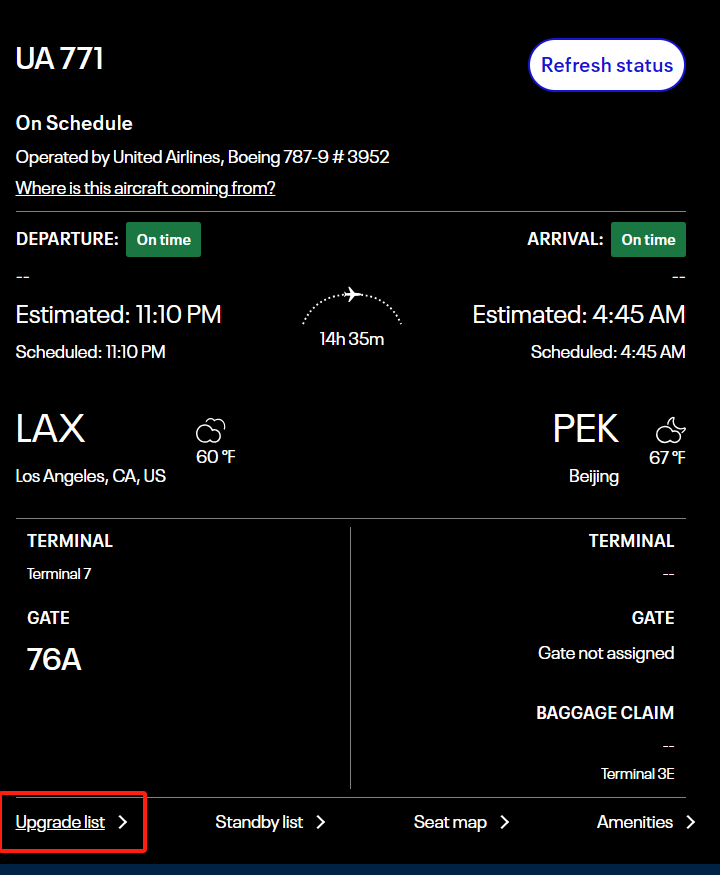Image resolution: width=720 pixels, height=875 pixels.
Task: Click the departure On time badge
Action: 163,240
